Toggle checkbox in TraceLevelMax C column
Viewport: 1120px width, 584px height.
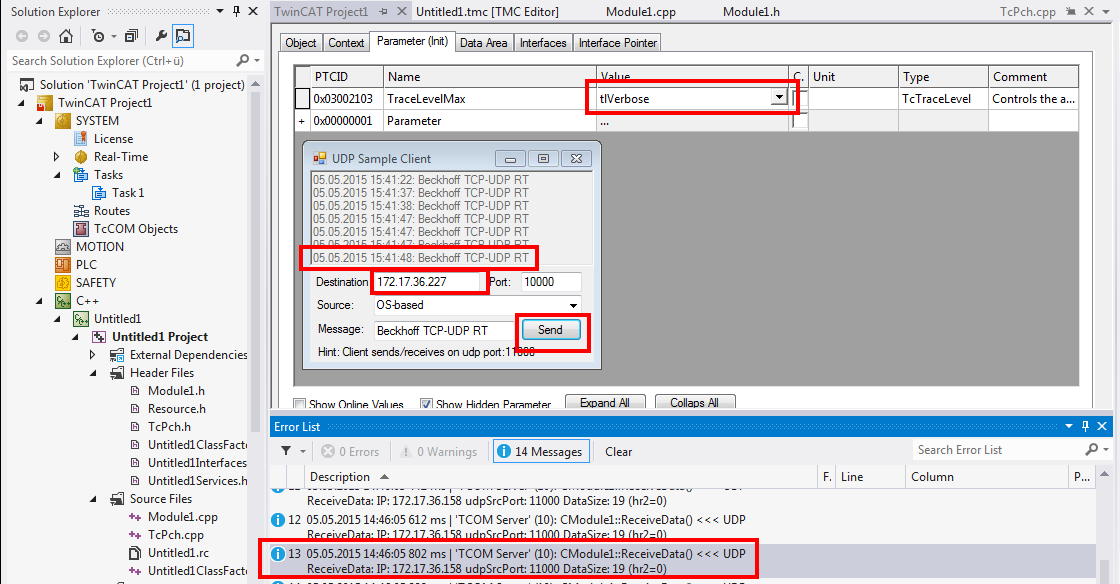(801, 99)
